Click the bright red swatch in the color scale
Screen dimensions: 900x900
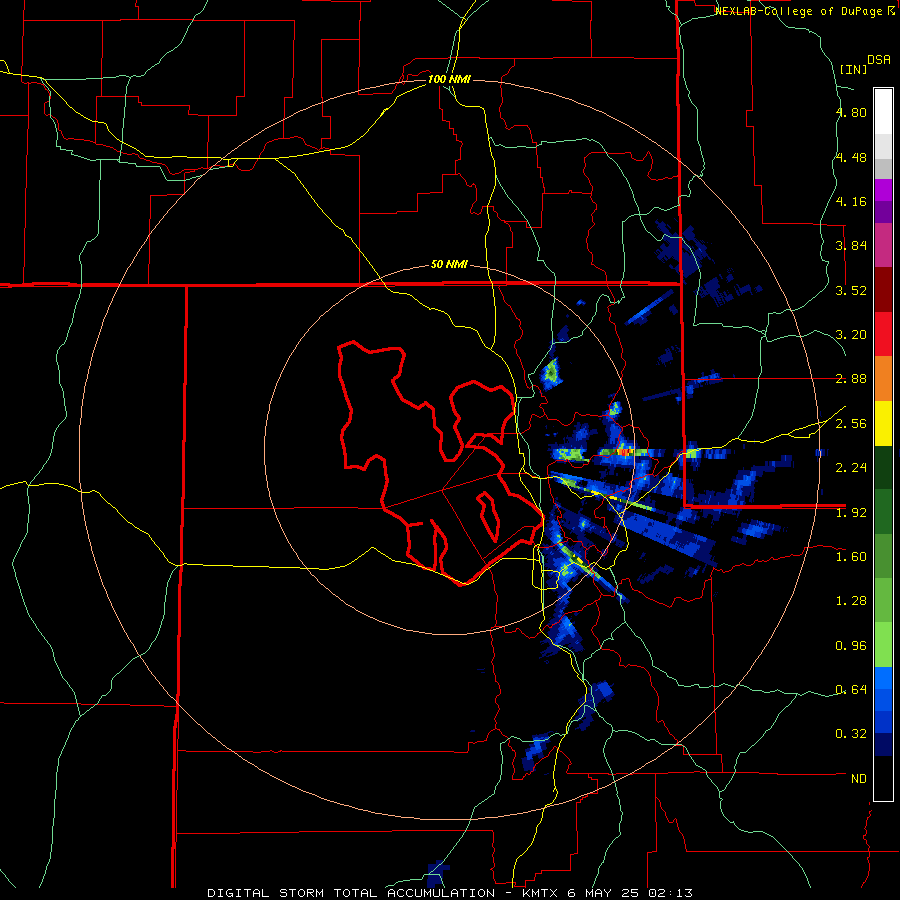click(883, 335)
